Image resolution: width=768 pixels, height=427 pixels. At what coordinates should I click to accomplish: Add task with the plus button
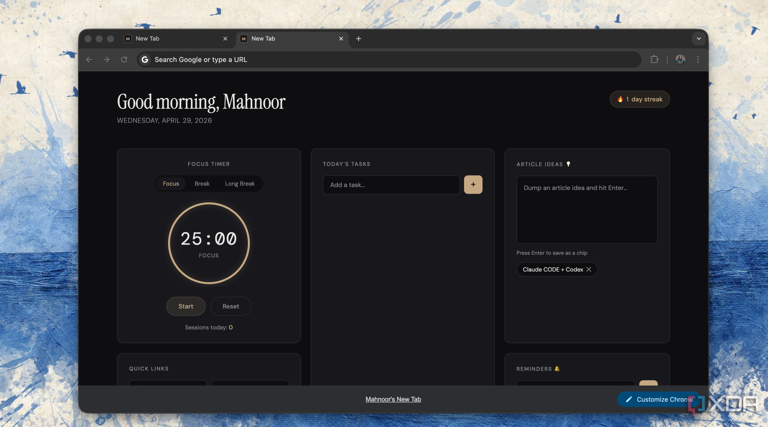(473, 185)
